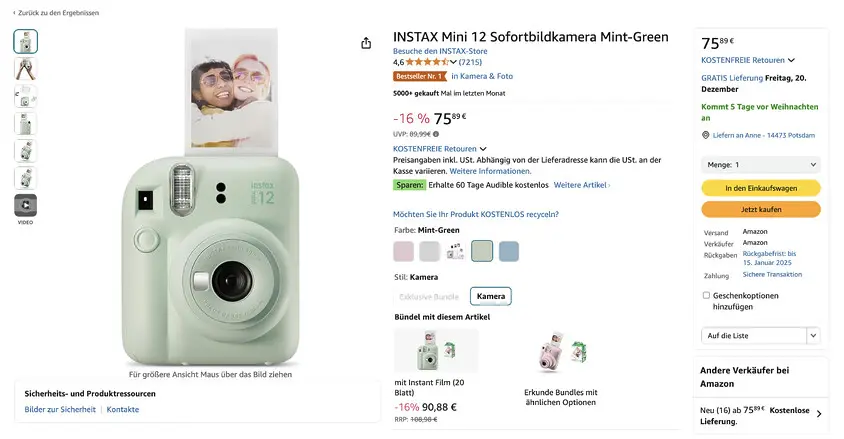
Task: Open the Kamera & Foto category link
Action: click(482, 76)
